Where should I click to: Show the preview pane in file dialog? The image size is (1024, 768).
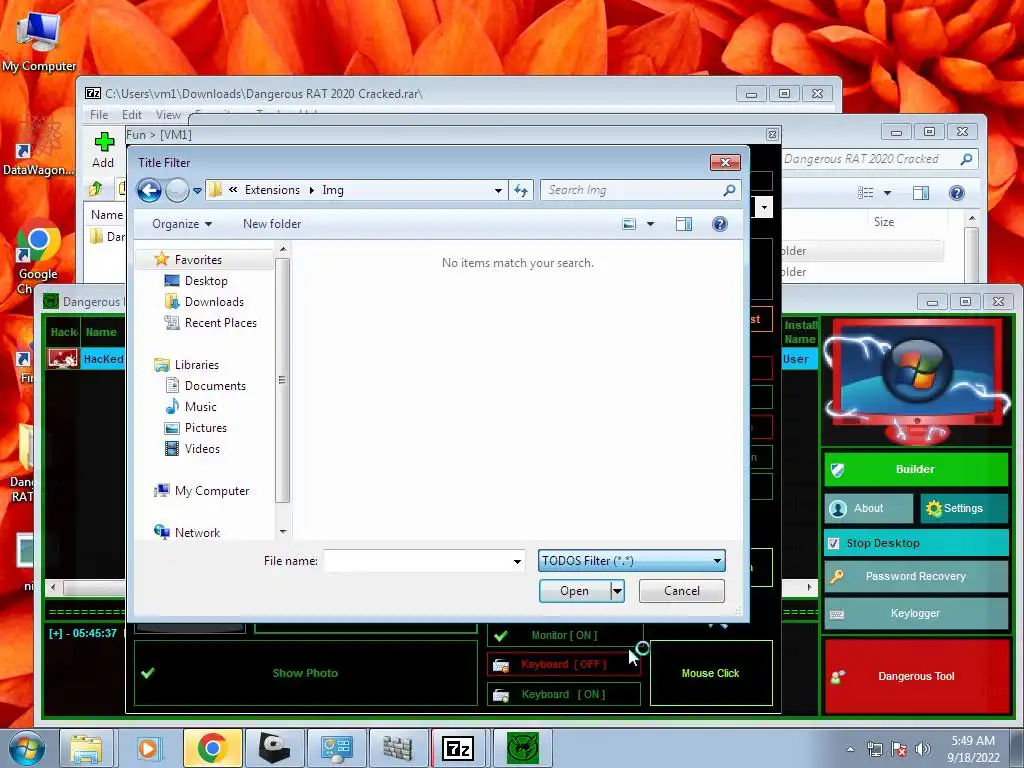(x=684, y=224)
